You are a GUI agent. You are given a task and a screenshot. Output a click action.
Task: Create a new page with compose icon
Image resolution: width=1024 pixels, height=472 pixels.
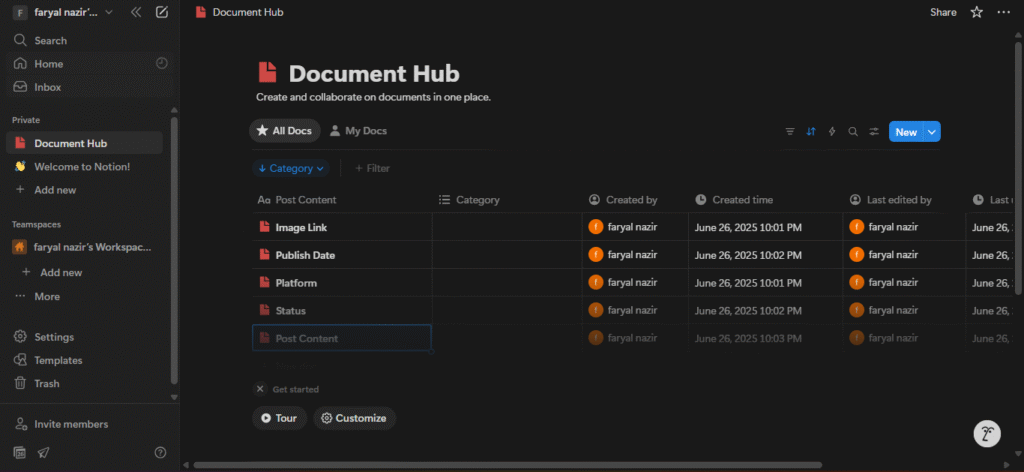click(x=162, y=12)
